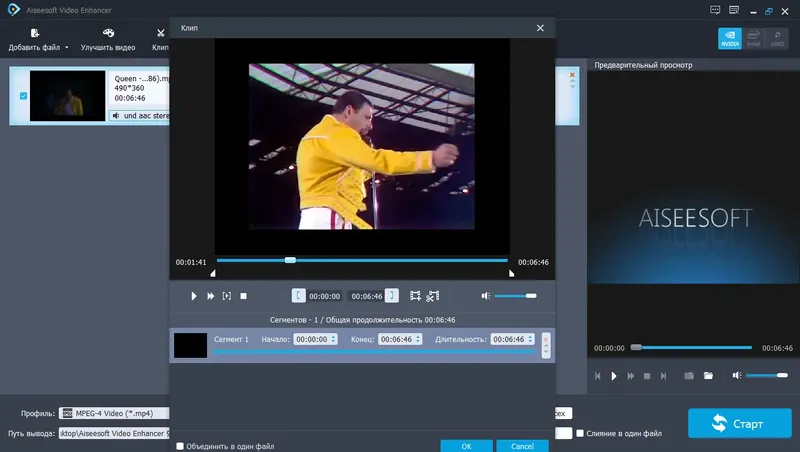This screenshot has width=800, height=452.
Task: Open the Профиль MPEG-4 Video dropdown
Action: [114, 413]
